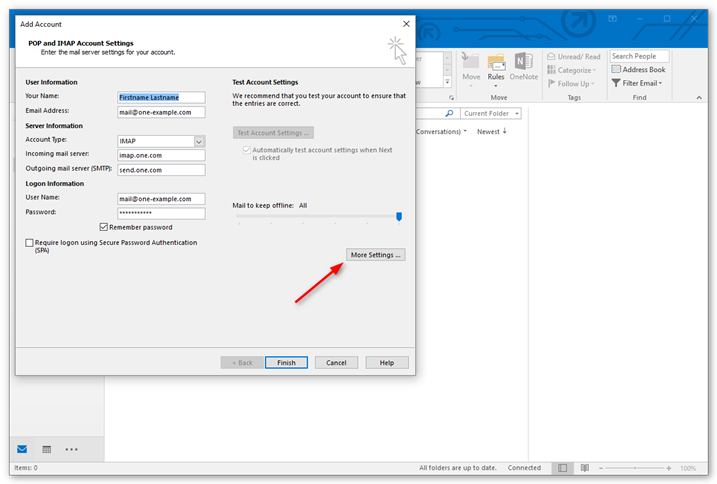
Task: Click the status bar zoom slider
Action: (x=635, y=468)
